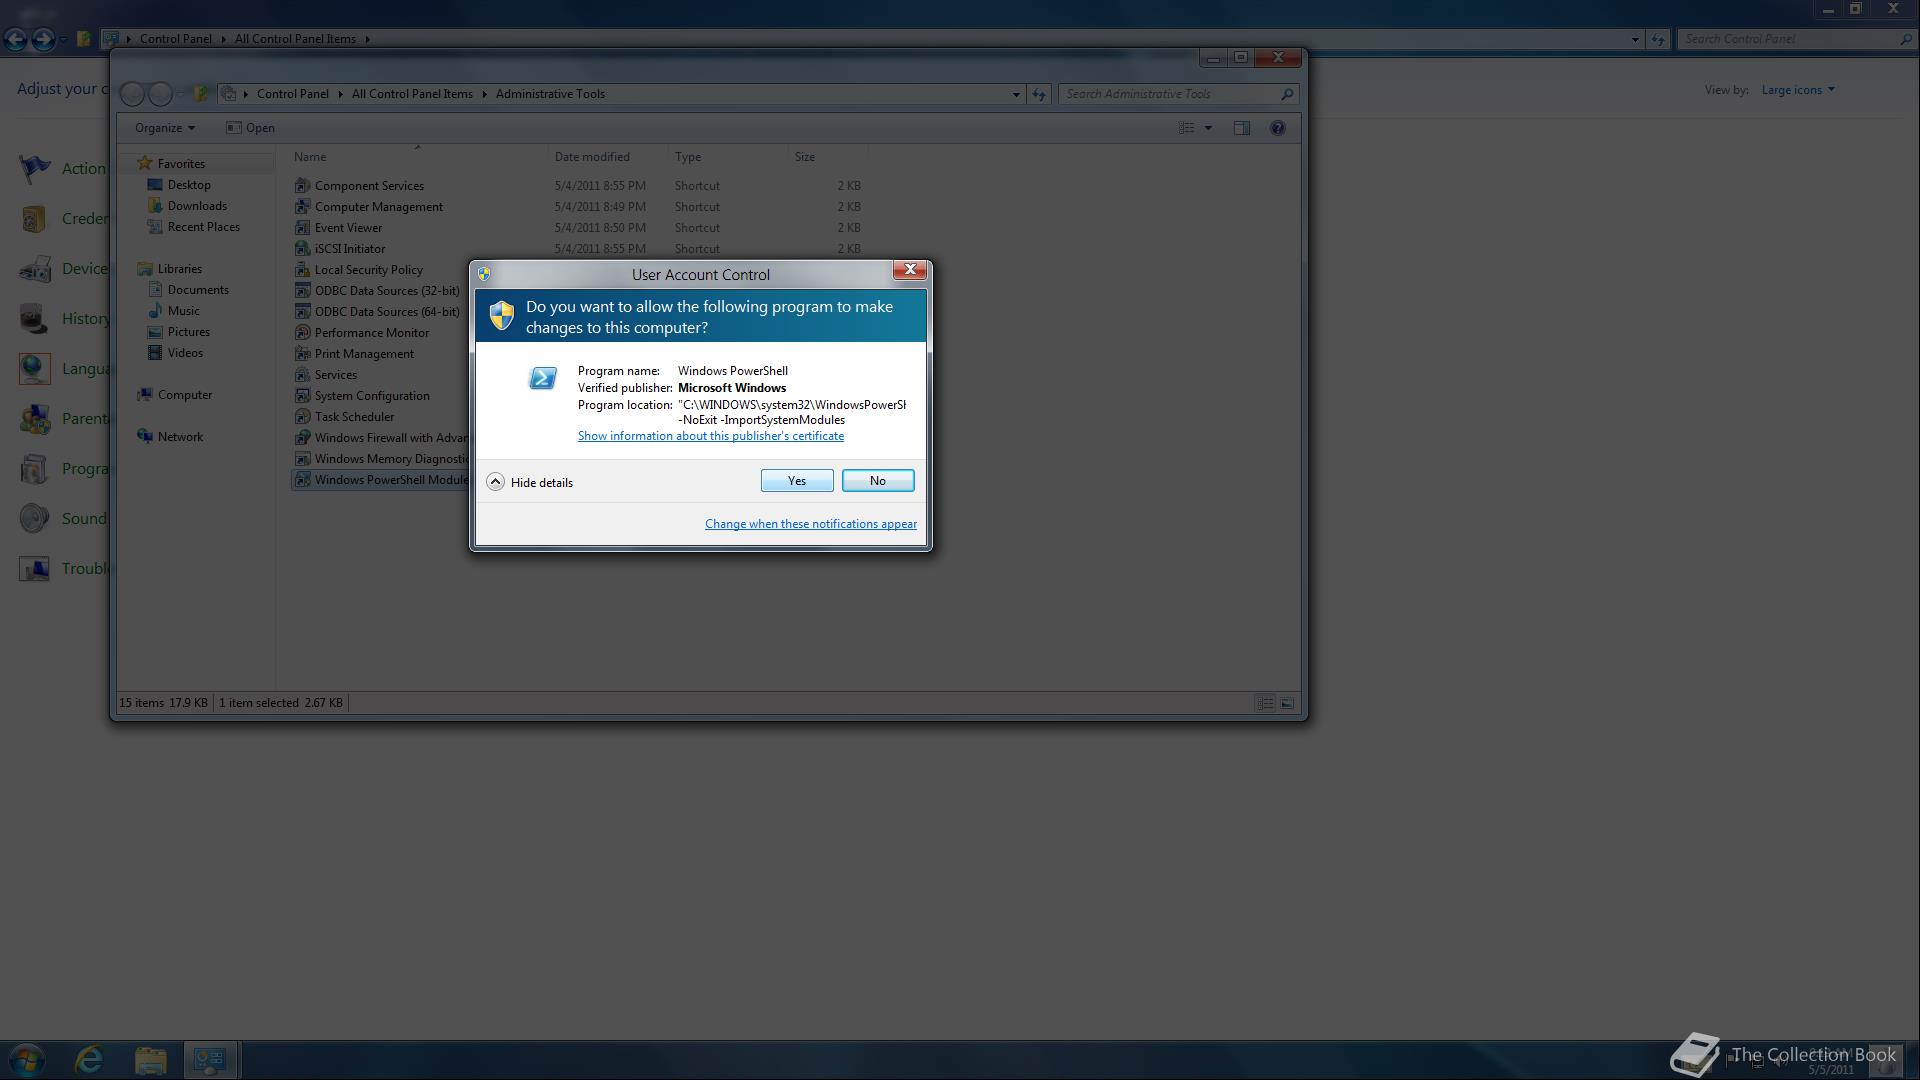The height and width of the screenshot is (1080, 1920).
Task: Launch Internet Explorer from taskbar
Action: (x=89, y=1060)
